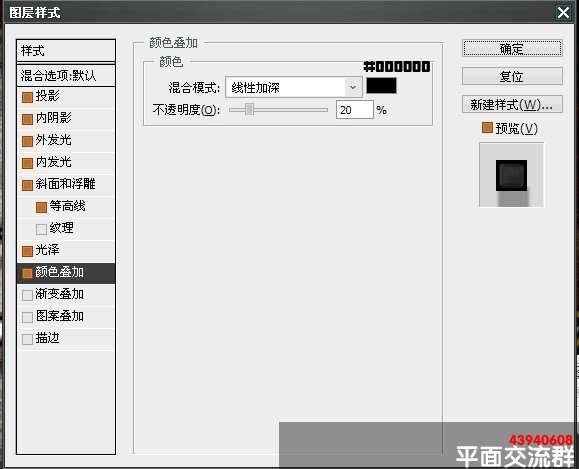
Task: Enable the 纹理 texture checkbox
Action: (41, 229)
